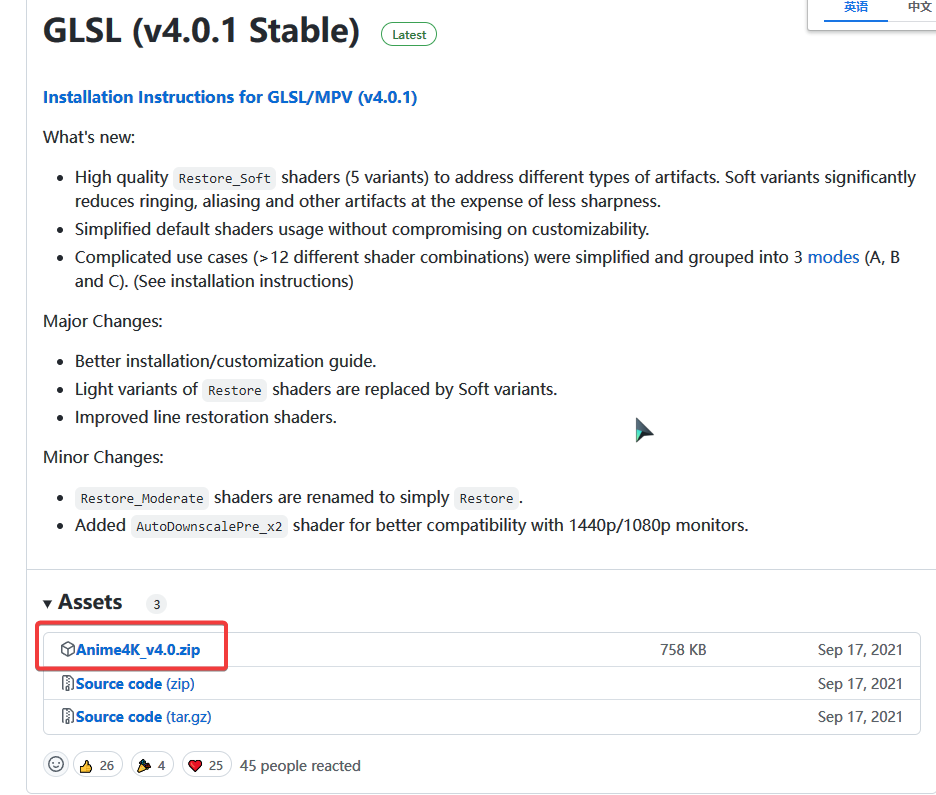This screenshot has width=936, height=795.
Task: Click the Restore_Soft code label
Action: [225, 179]
